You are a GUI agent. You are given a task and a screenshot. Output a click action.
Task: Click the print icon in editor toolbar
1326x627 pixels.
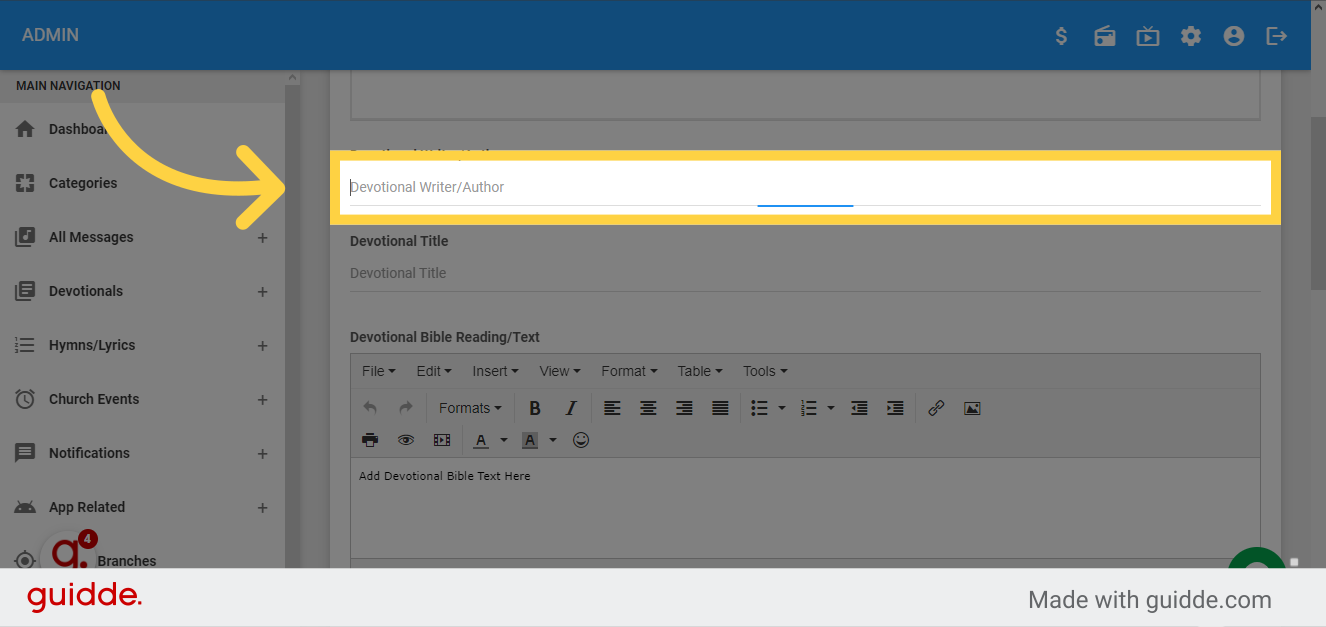[370, 440]
